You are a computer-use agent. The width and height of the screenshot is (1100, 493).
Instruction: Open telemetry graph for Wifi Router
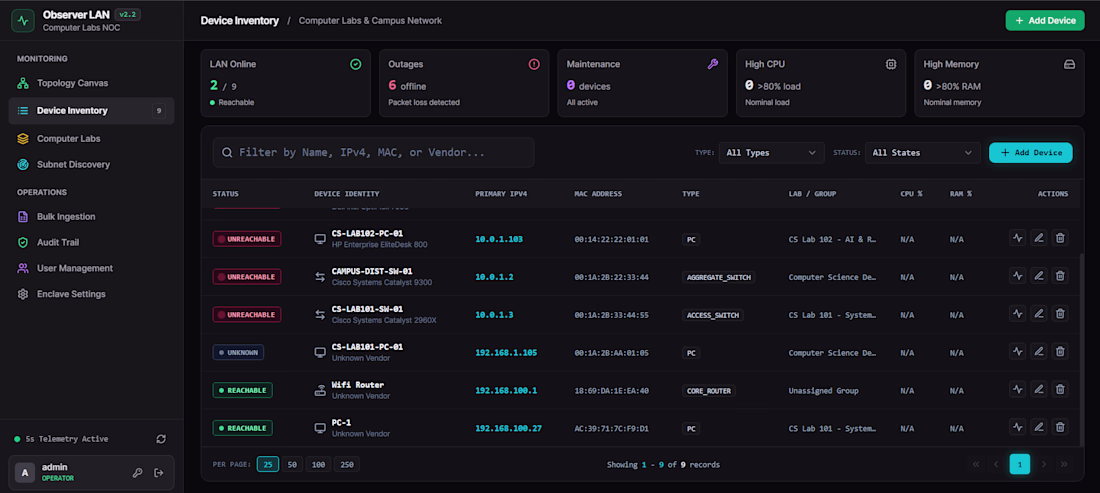1017,390
